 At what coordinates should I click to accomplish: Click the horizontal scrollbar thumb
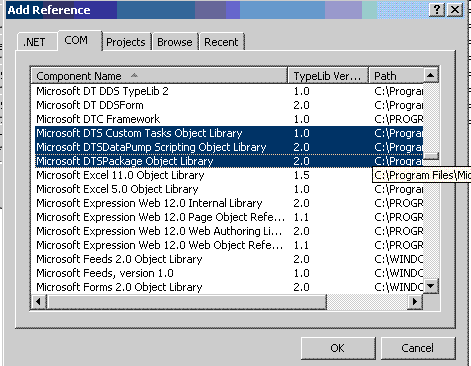[187, 302]
